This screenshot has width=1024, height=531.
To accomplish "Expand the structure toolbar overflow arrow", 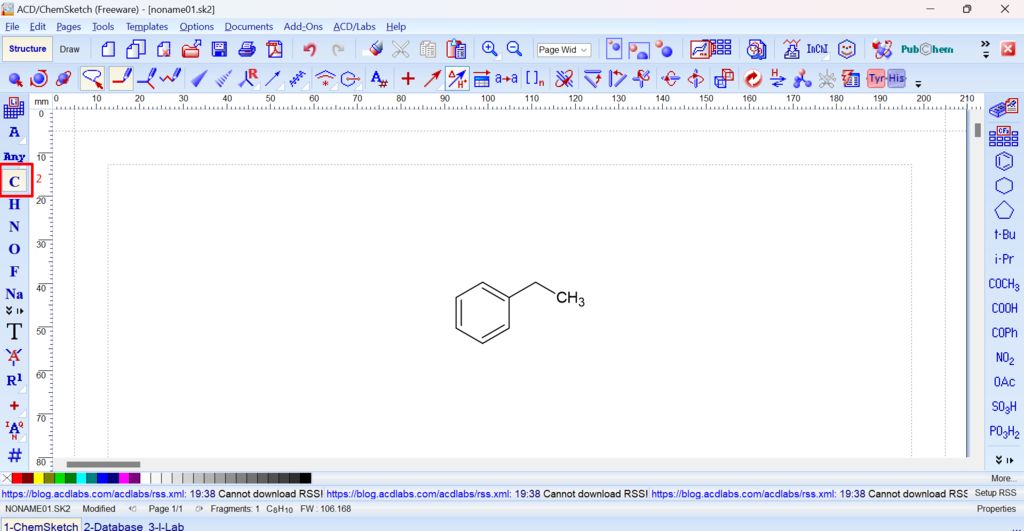I will (x=918, y=84).
